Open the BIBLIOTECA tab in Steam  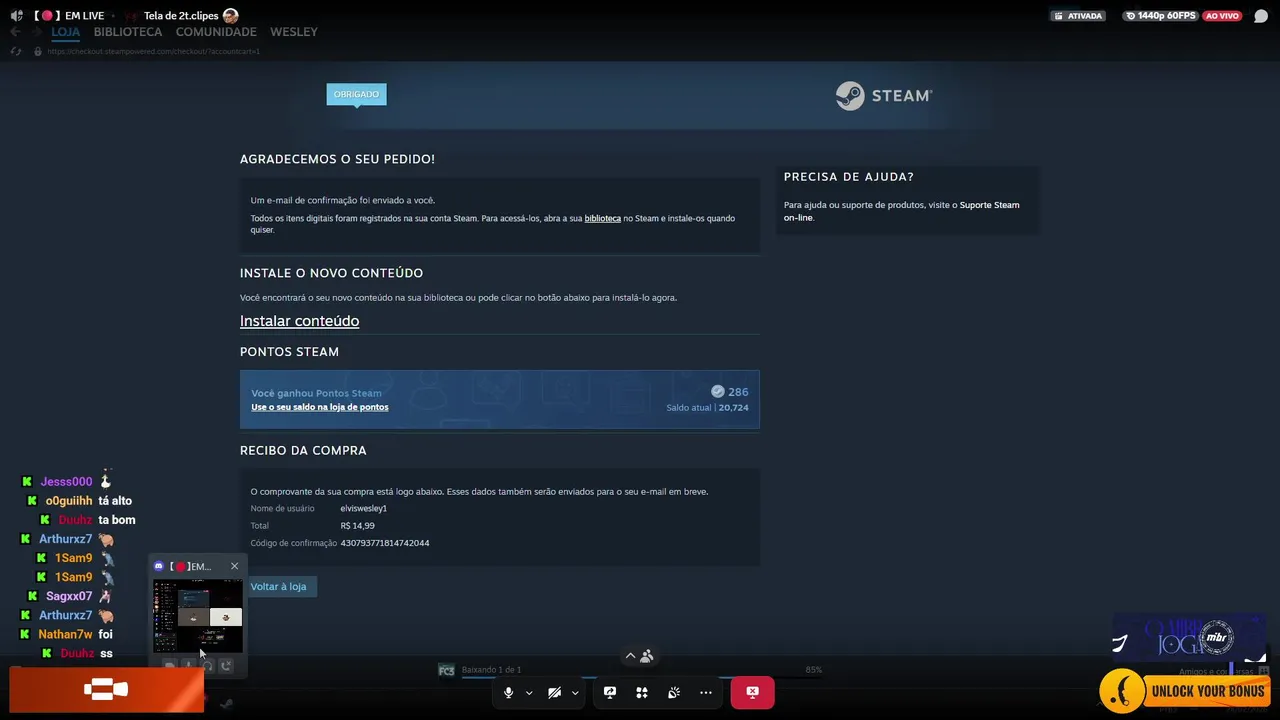(128, 32)
